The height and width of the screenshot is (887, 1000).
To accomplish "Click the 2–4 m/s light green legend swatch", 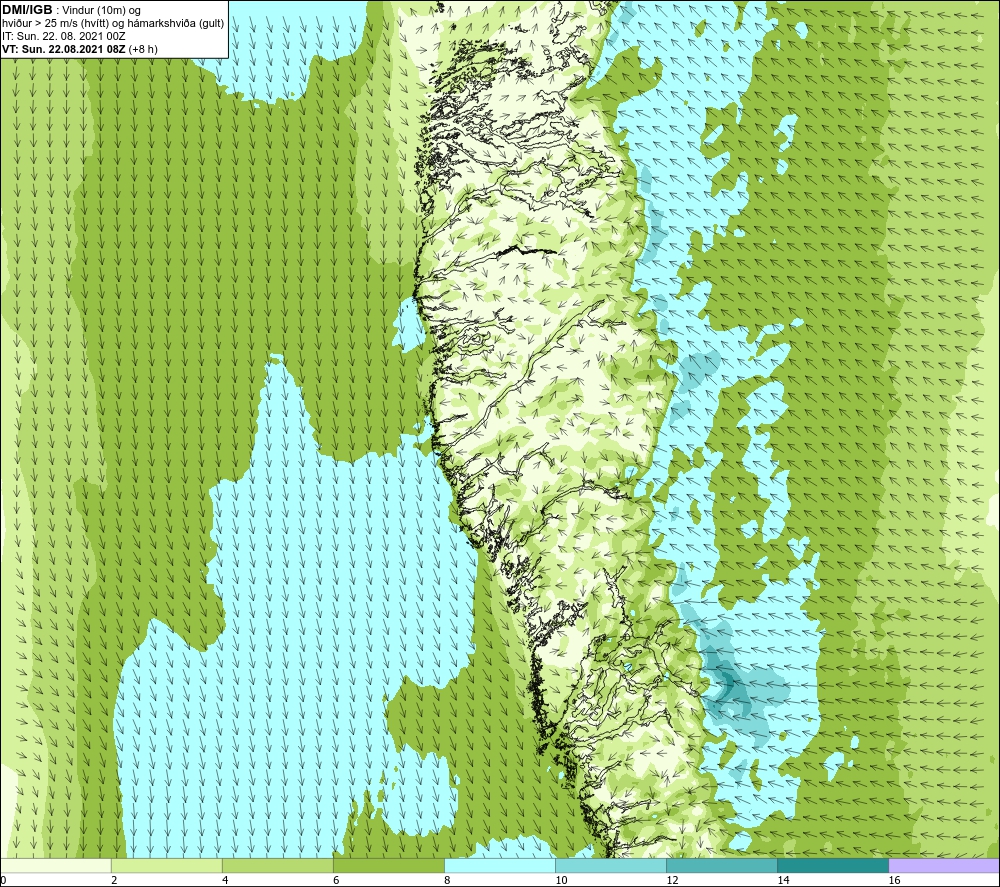I will (x=166, y=865).
